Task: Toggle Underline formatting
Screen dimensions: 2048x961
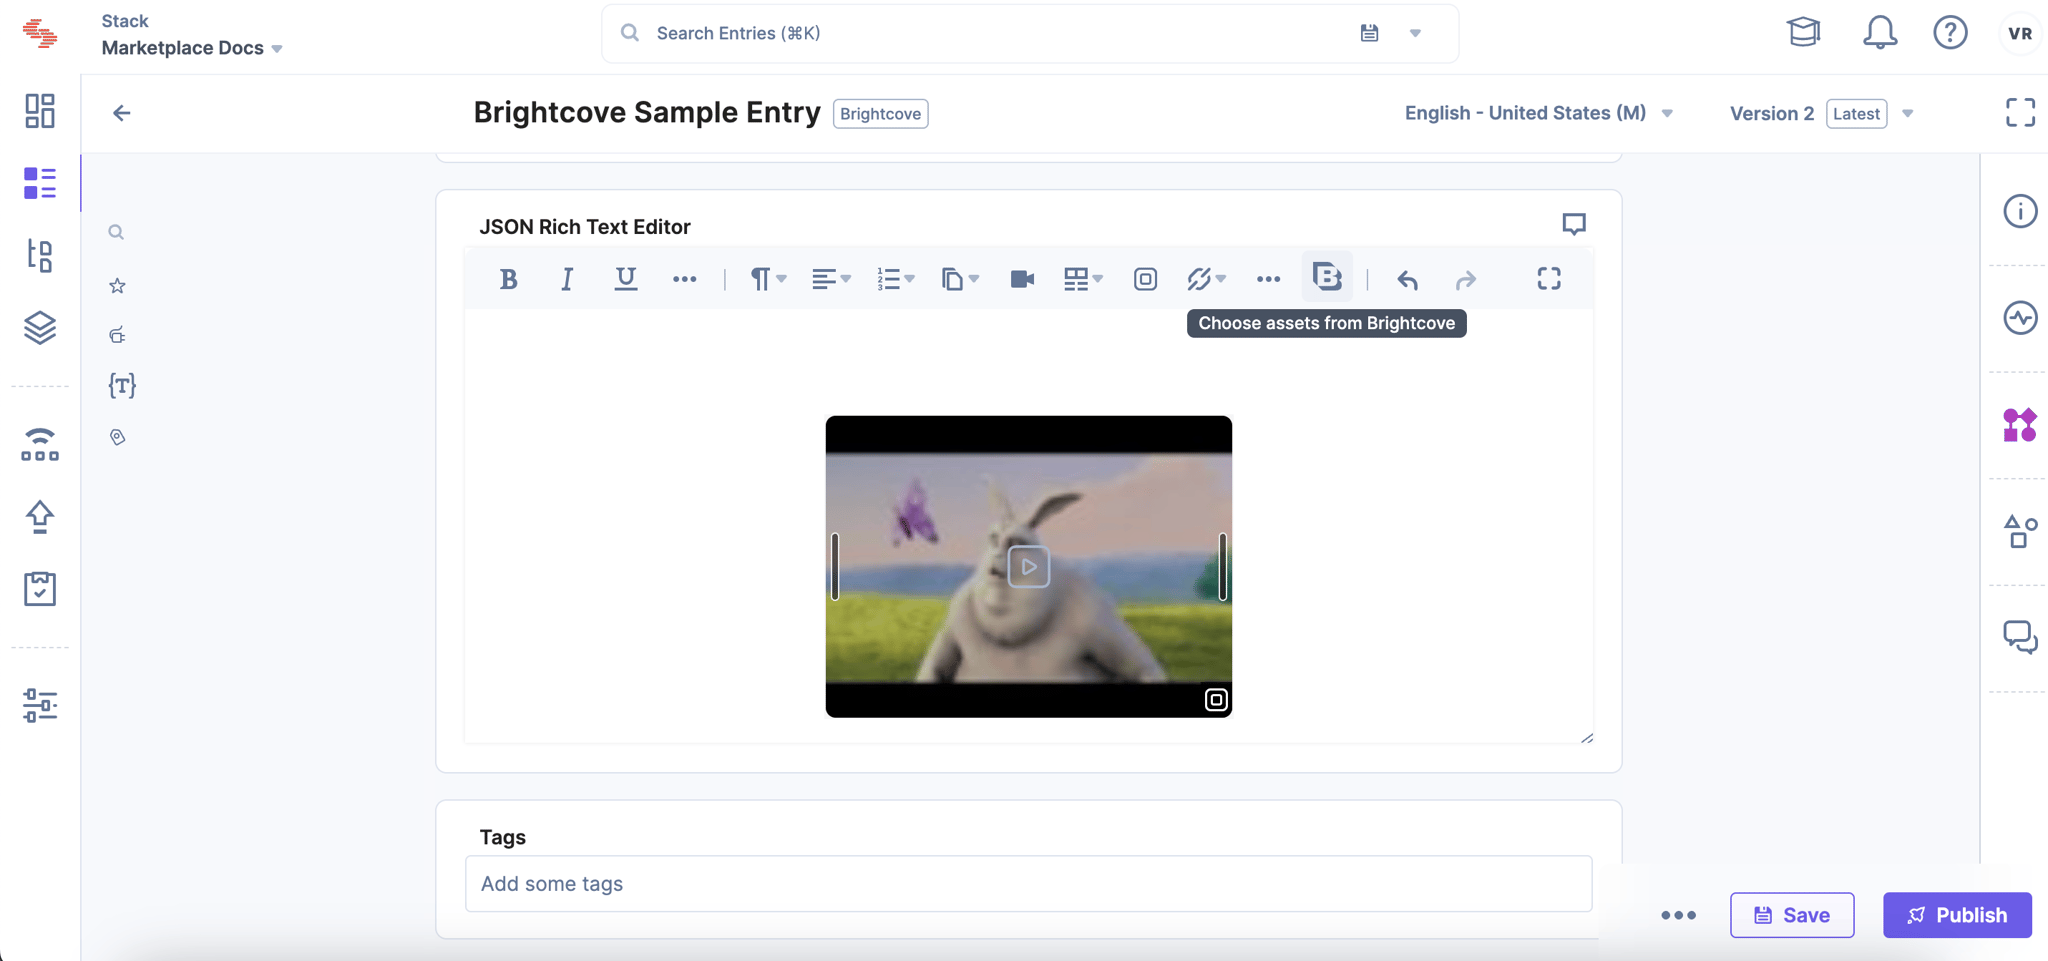Action: click(x=626, y=279)
